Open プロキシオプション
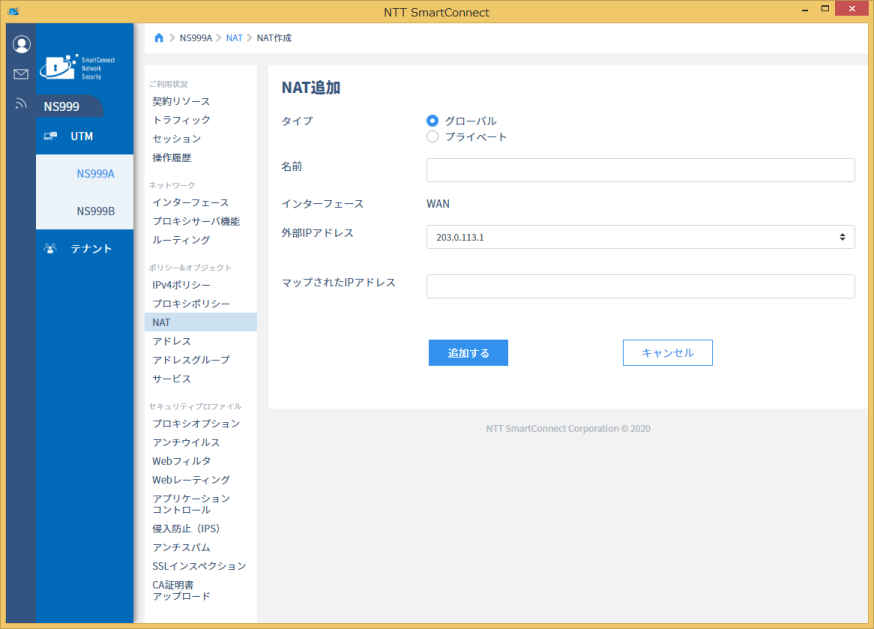874x629 pixels. tap(196, 424)
